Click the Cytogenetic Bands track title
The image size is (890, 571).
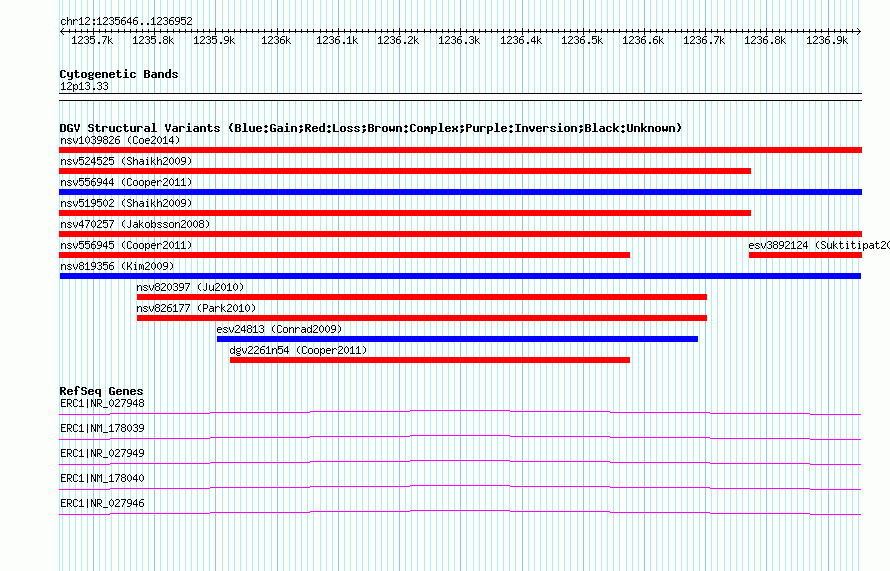(x=119, y=74)
